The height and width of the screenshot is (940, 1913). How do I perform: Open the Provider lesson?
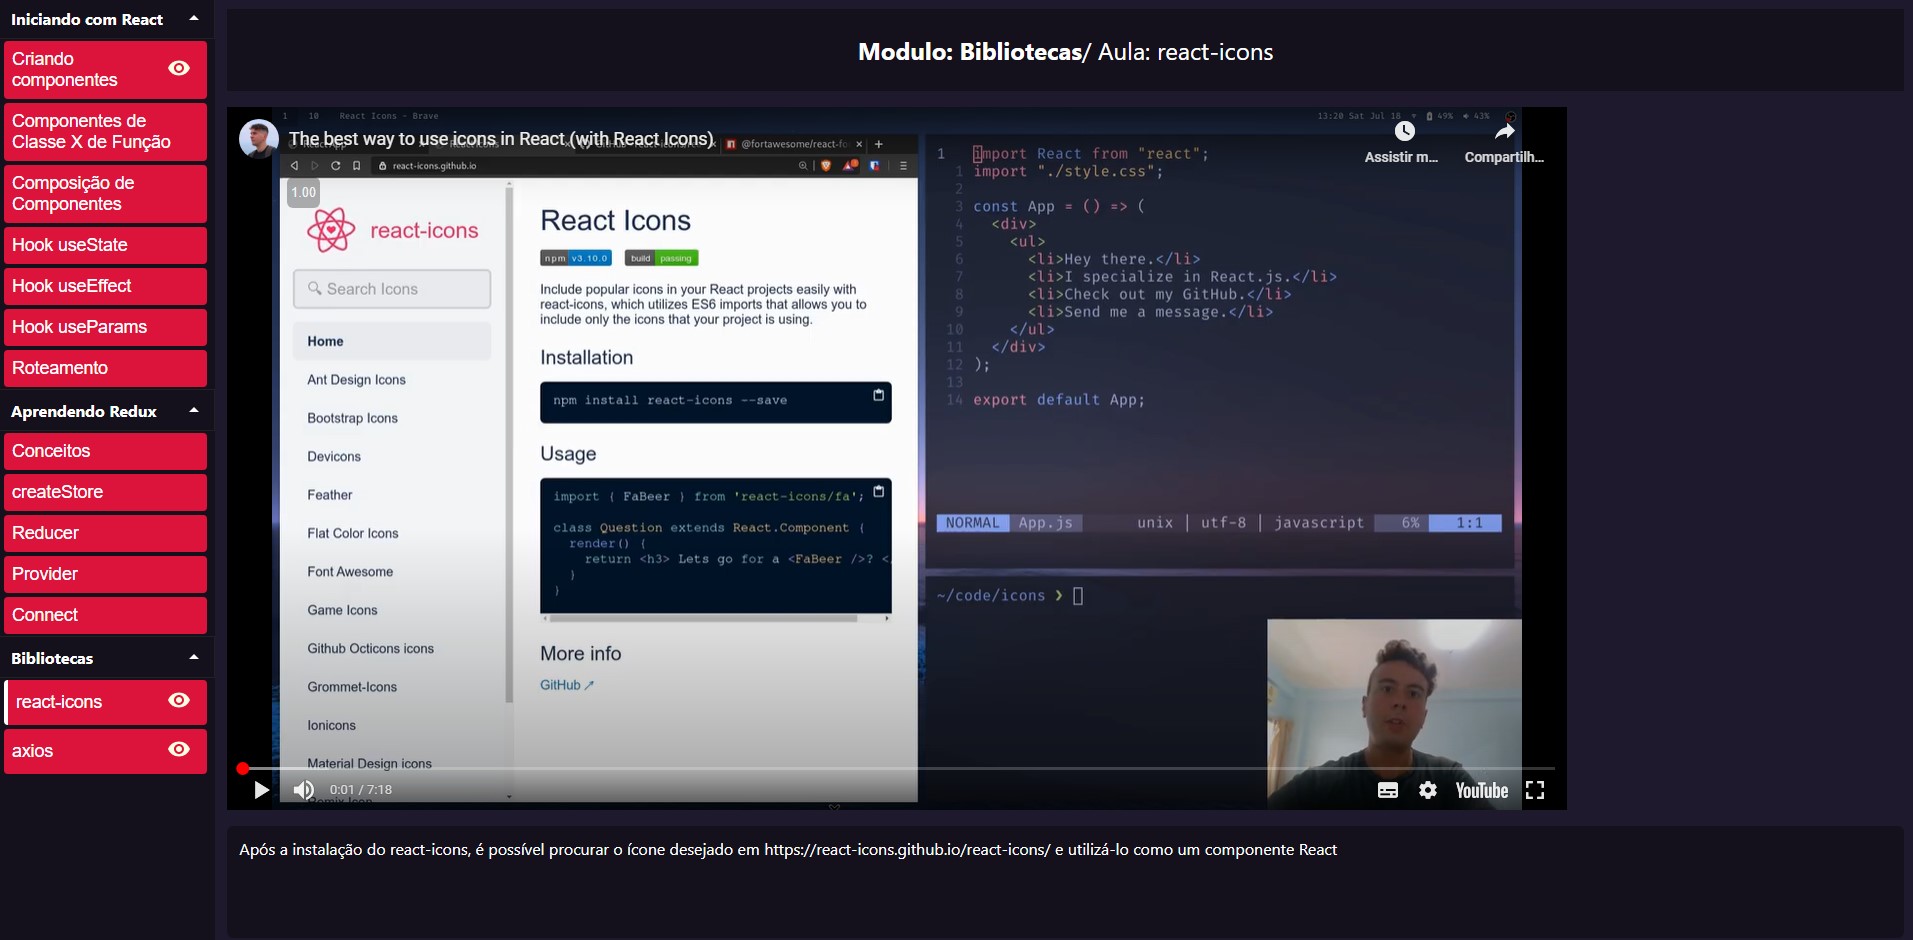point(105,574)
